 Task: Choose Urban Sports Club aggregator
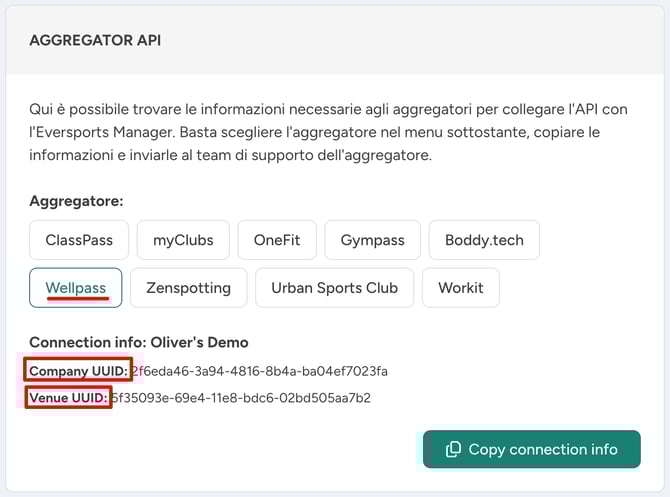334,288
